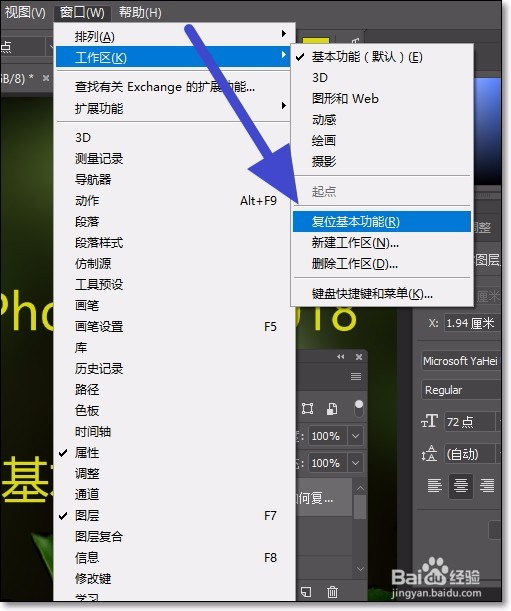The width and height of the screenshot is (511, 611).
Task: Open the layers panel hamburger menu
Action: pos(355,376)
